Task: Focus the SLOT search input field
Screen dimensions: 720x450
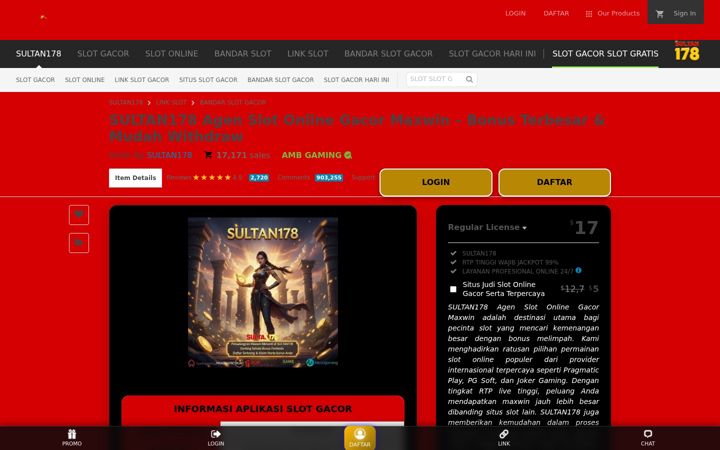Action: click(435, 79)
